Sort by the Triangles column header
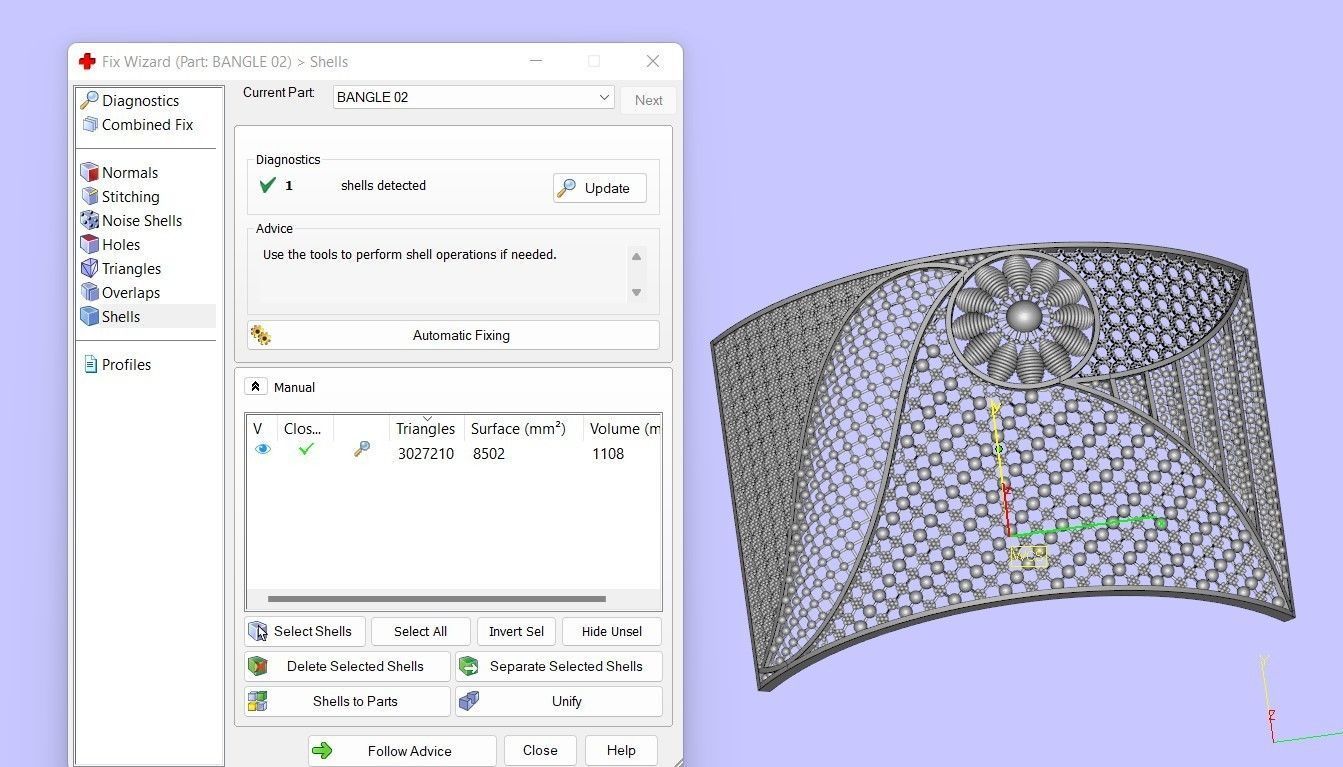This screenshot has height=767, width=1343. 426,428
